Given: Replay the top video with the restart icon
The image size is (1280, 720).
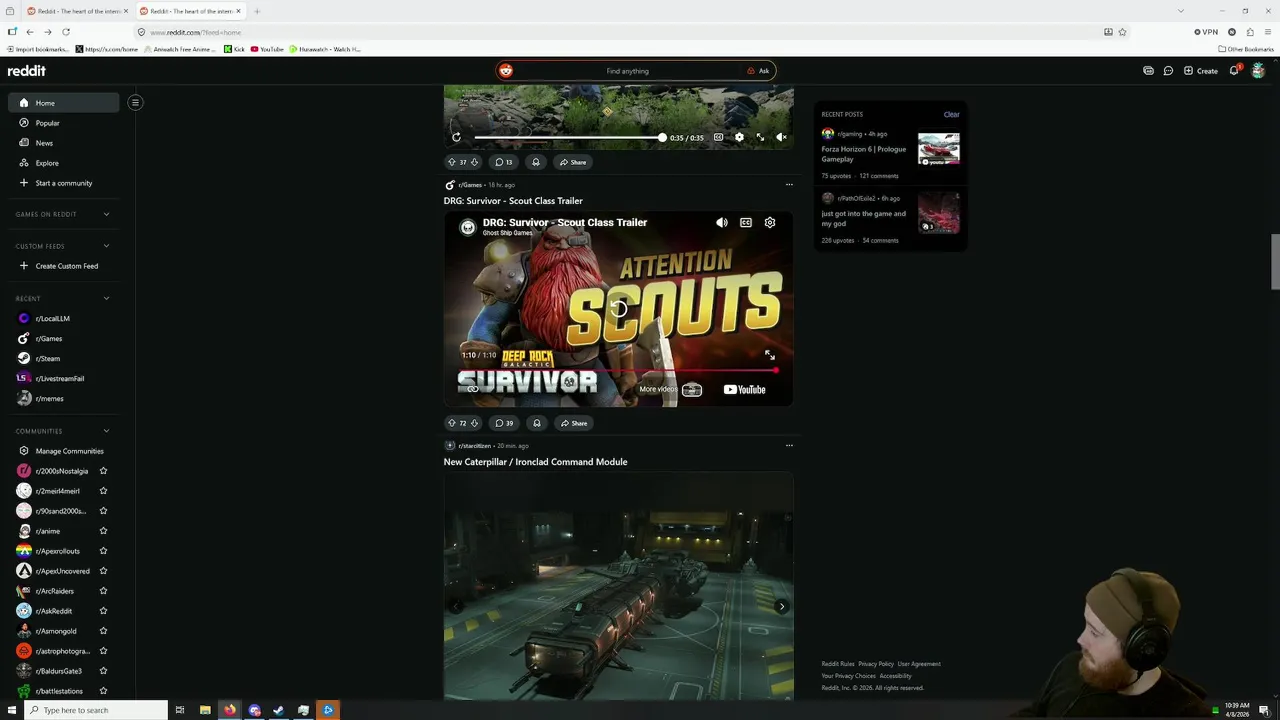Looking at the screenshot, I should pos(456,137).
